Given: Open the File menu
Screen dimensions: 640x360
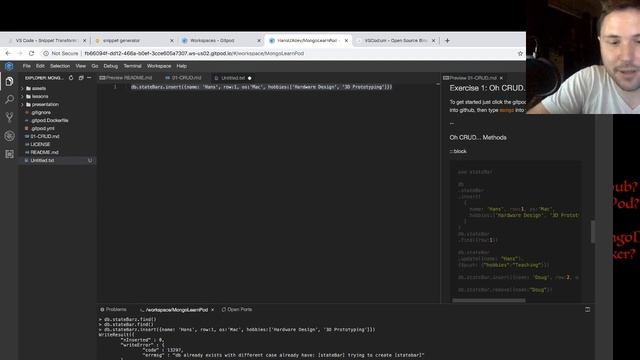Looking at the screenshot, I should 27,66.
